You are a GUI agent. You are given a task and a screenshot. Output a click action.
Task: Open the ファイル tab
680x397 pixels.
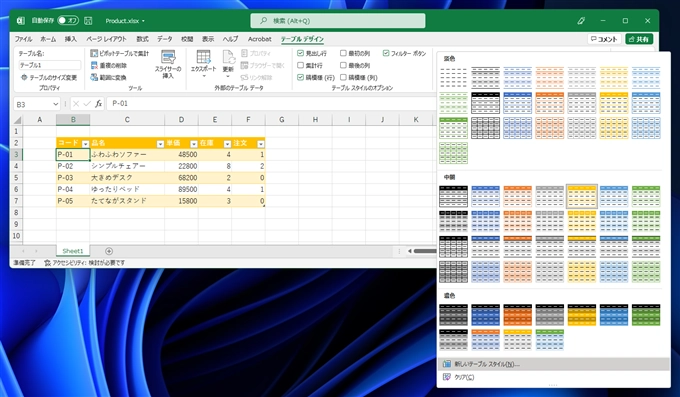click(x=23, y=39)
